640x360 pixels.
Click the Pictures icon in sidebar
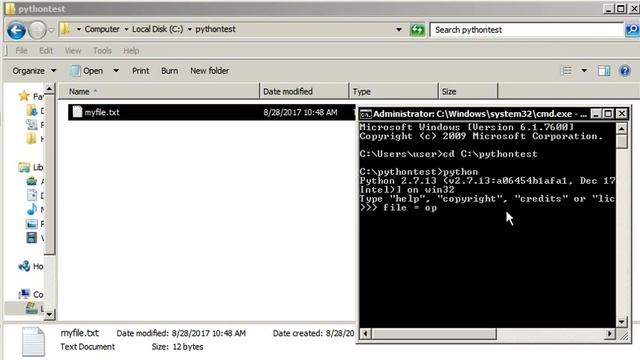[31, 224]
